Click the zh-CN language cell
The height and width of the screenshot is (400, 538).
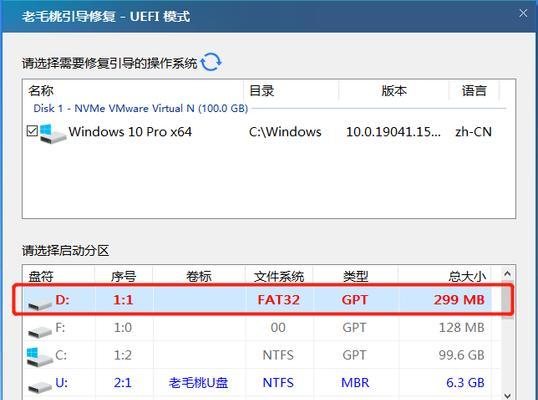point(473,132)
